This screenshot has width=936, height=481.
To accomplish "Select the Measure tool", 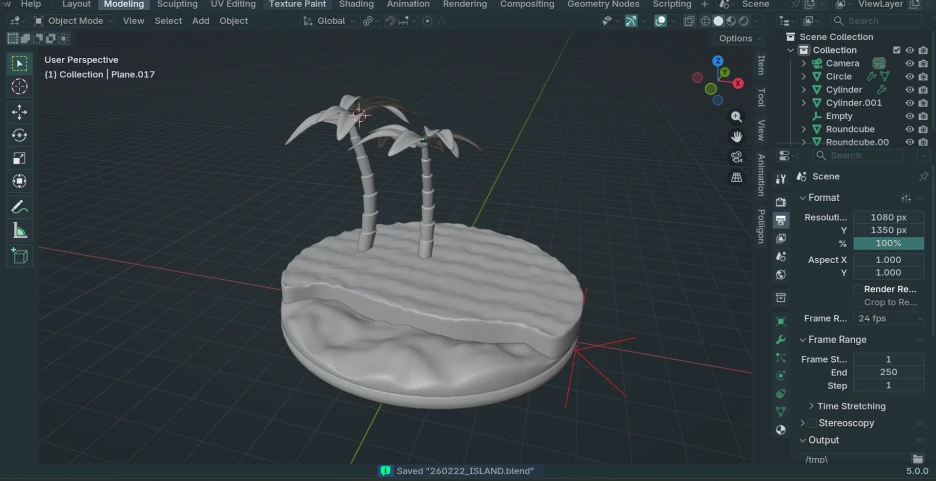I will tap(19, 230).
